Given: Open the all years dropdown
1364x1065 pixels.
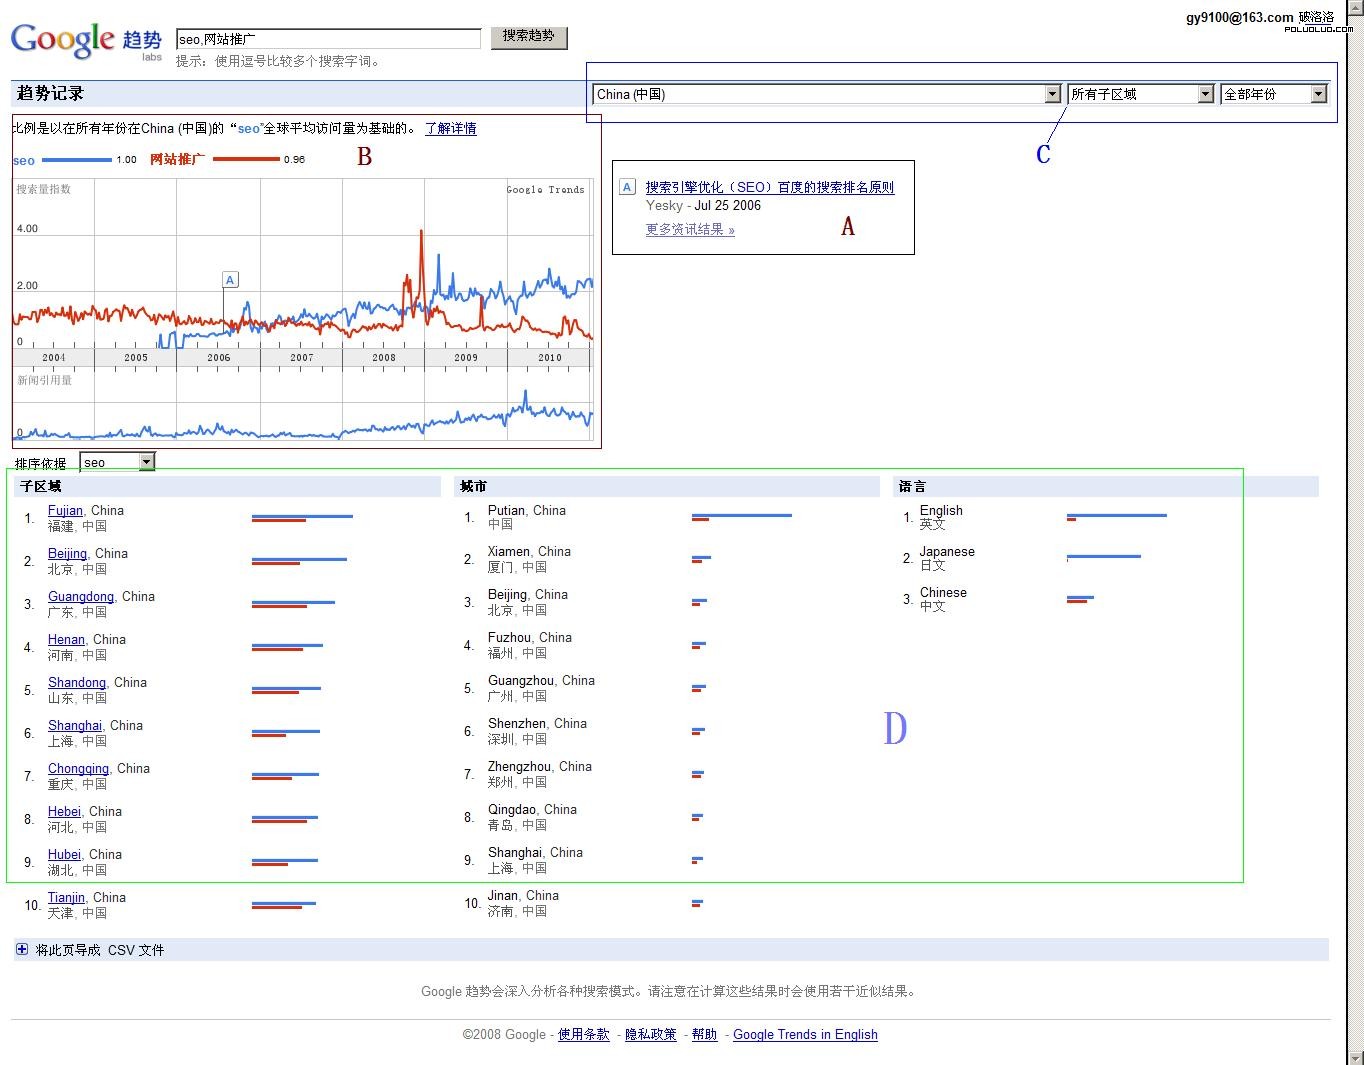Looking at the screenshot, I should (1274, 94).
